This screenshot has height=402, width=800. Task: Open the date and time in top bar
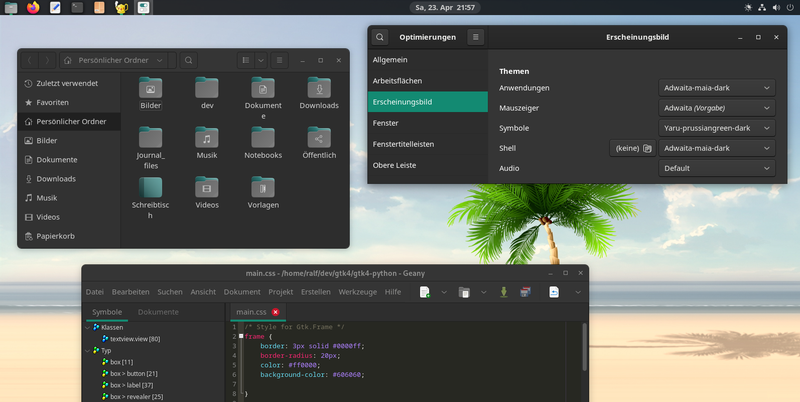pos(445,7)
